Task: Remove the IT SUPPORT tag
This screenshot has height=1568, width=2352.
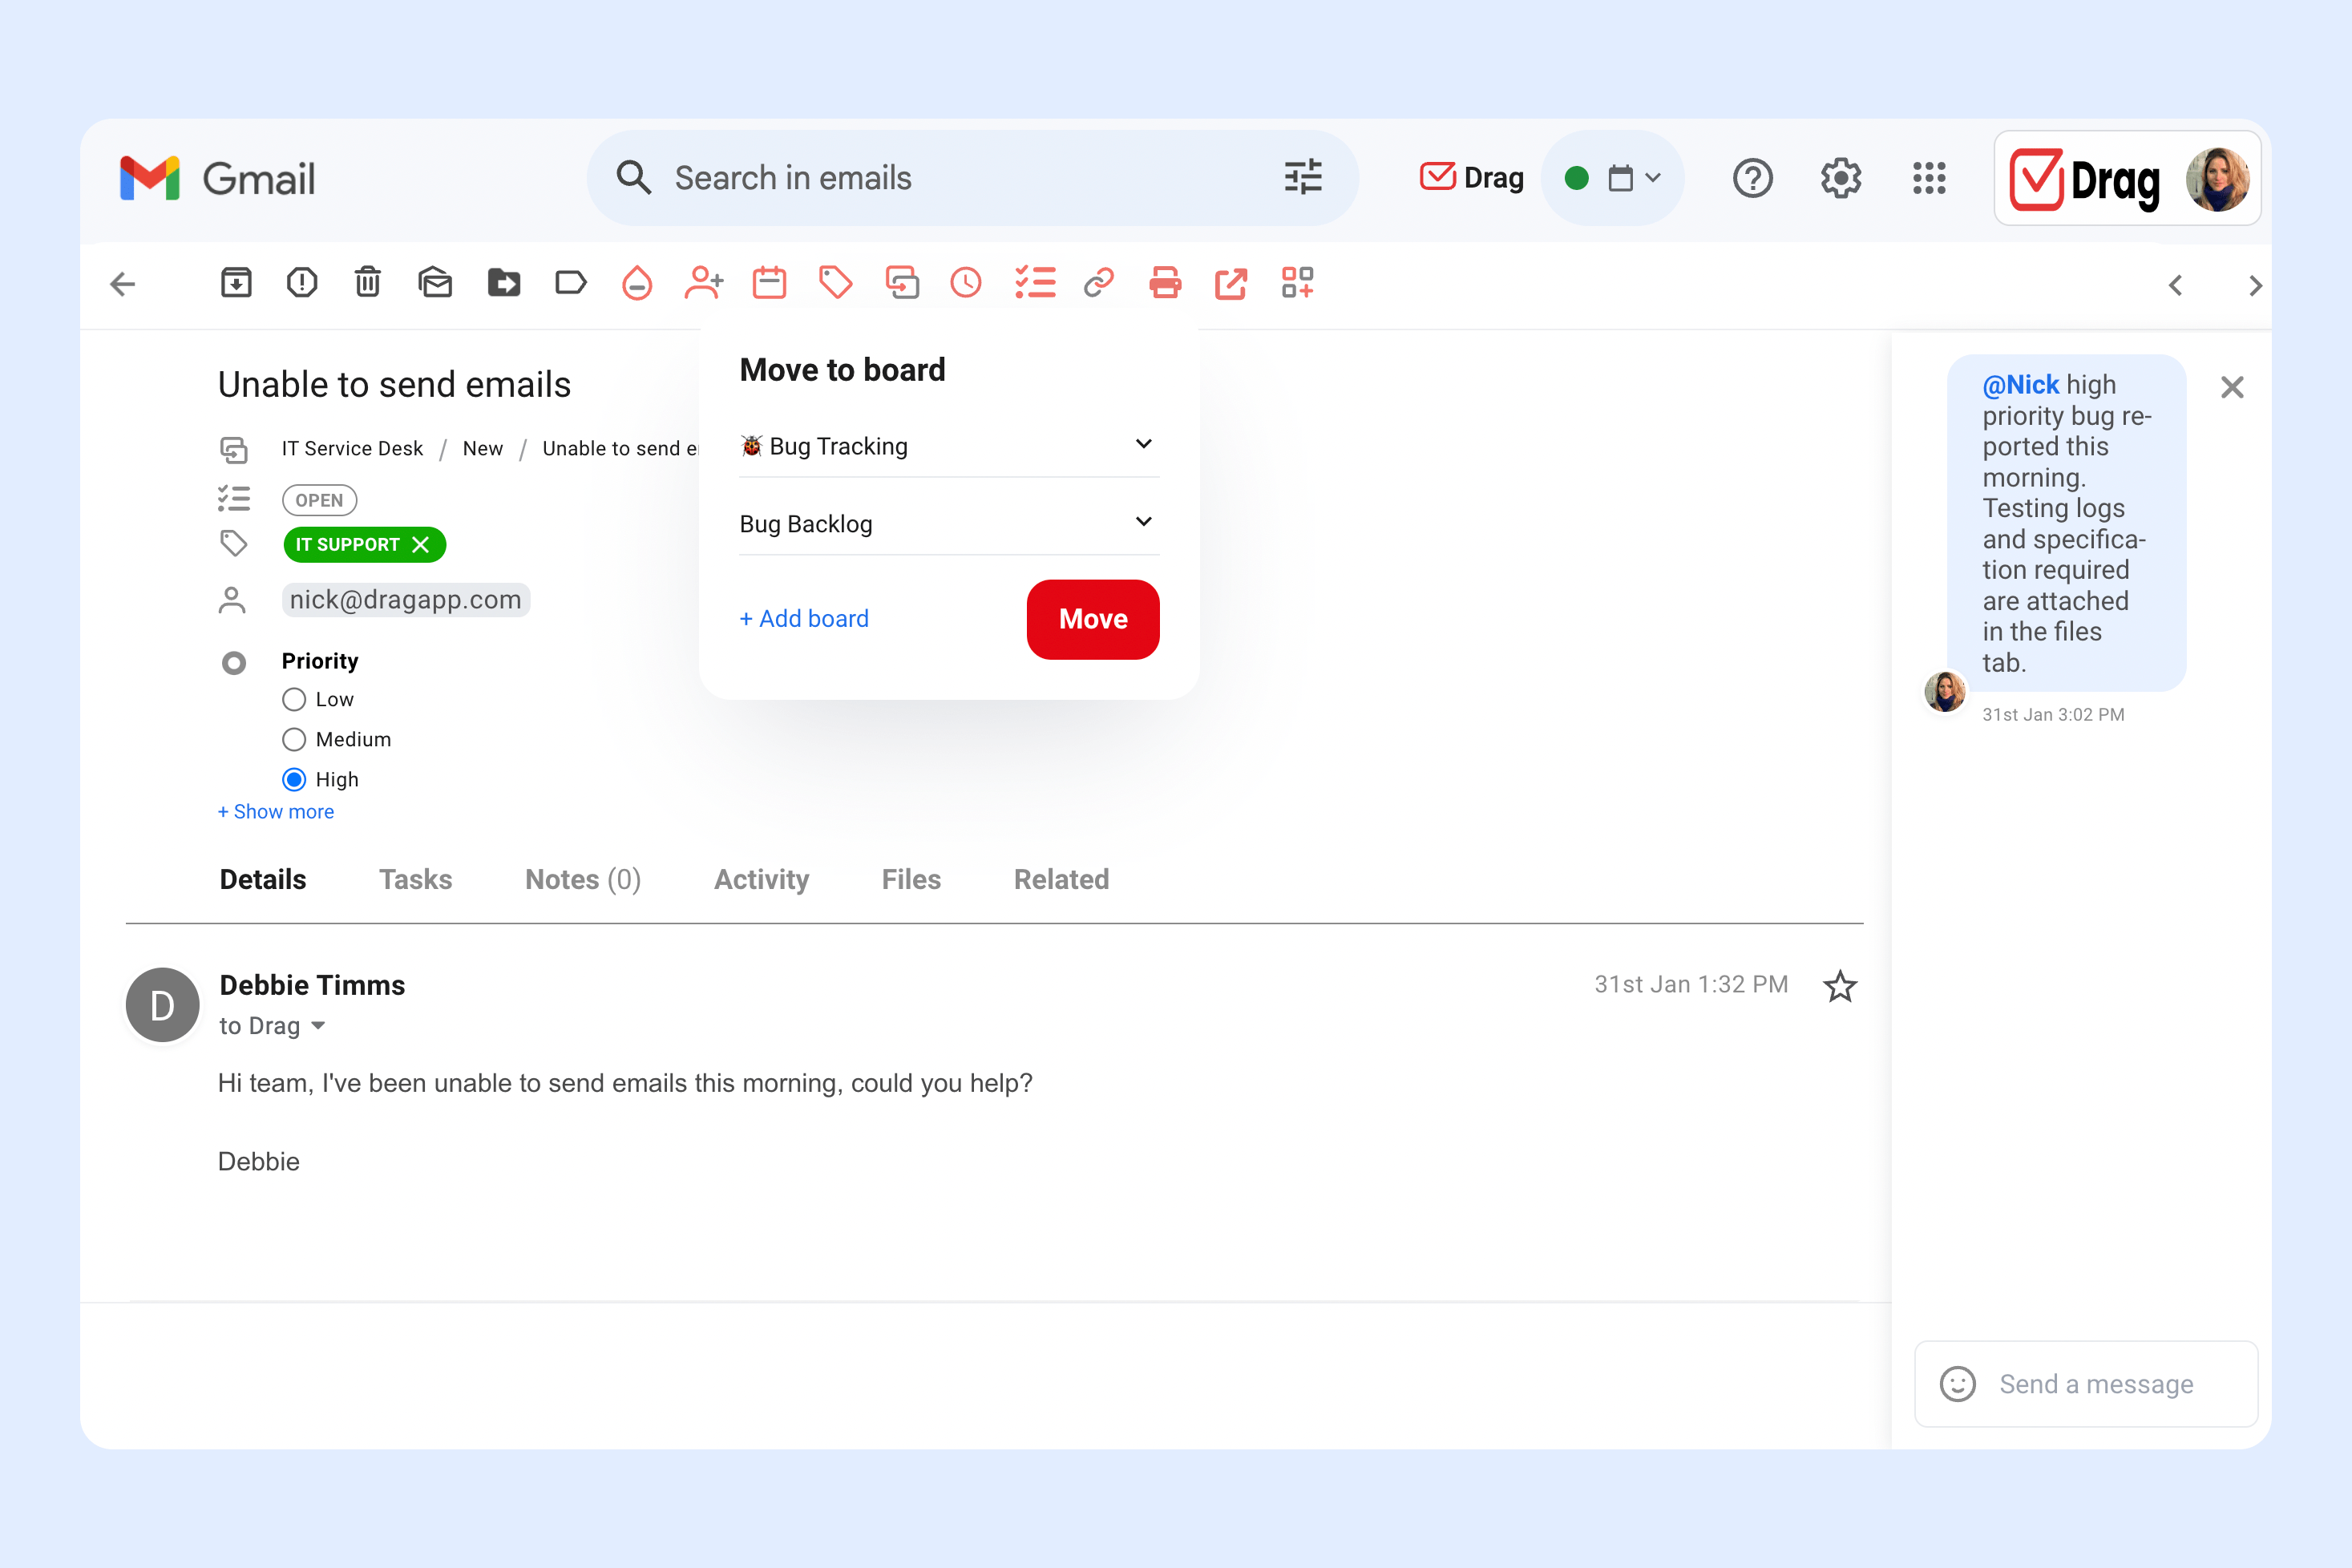Action: pos(421,545)
